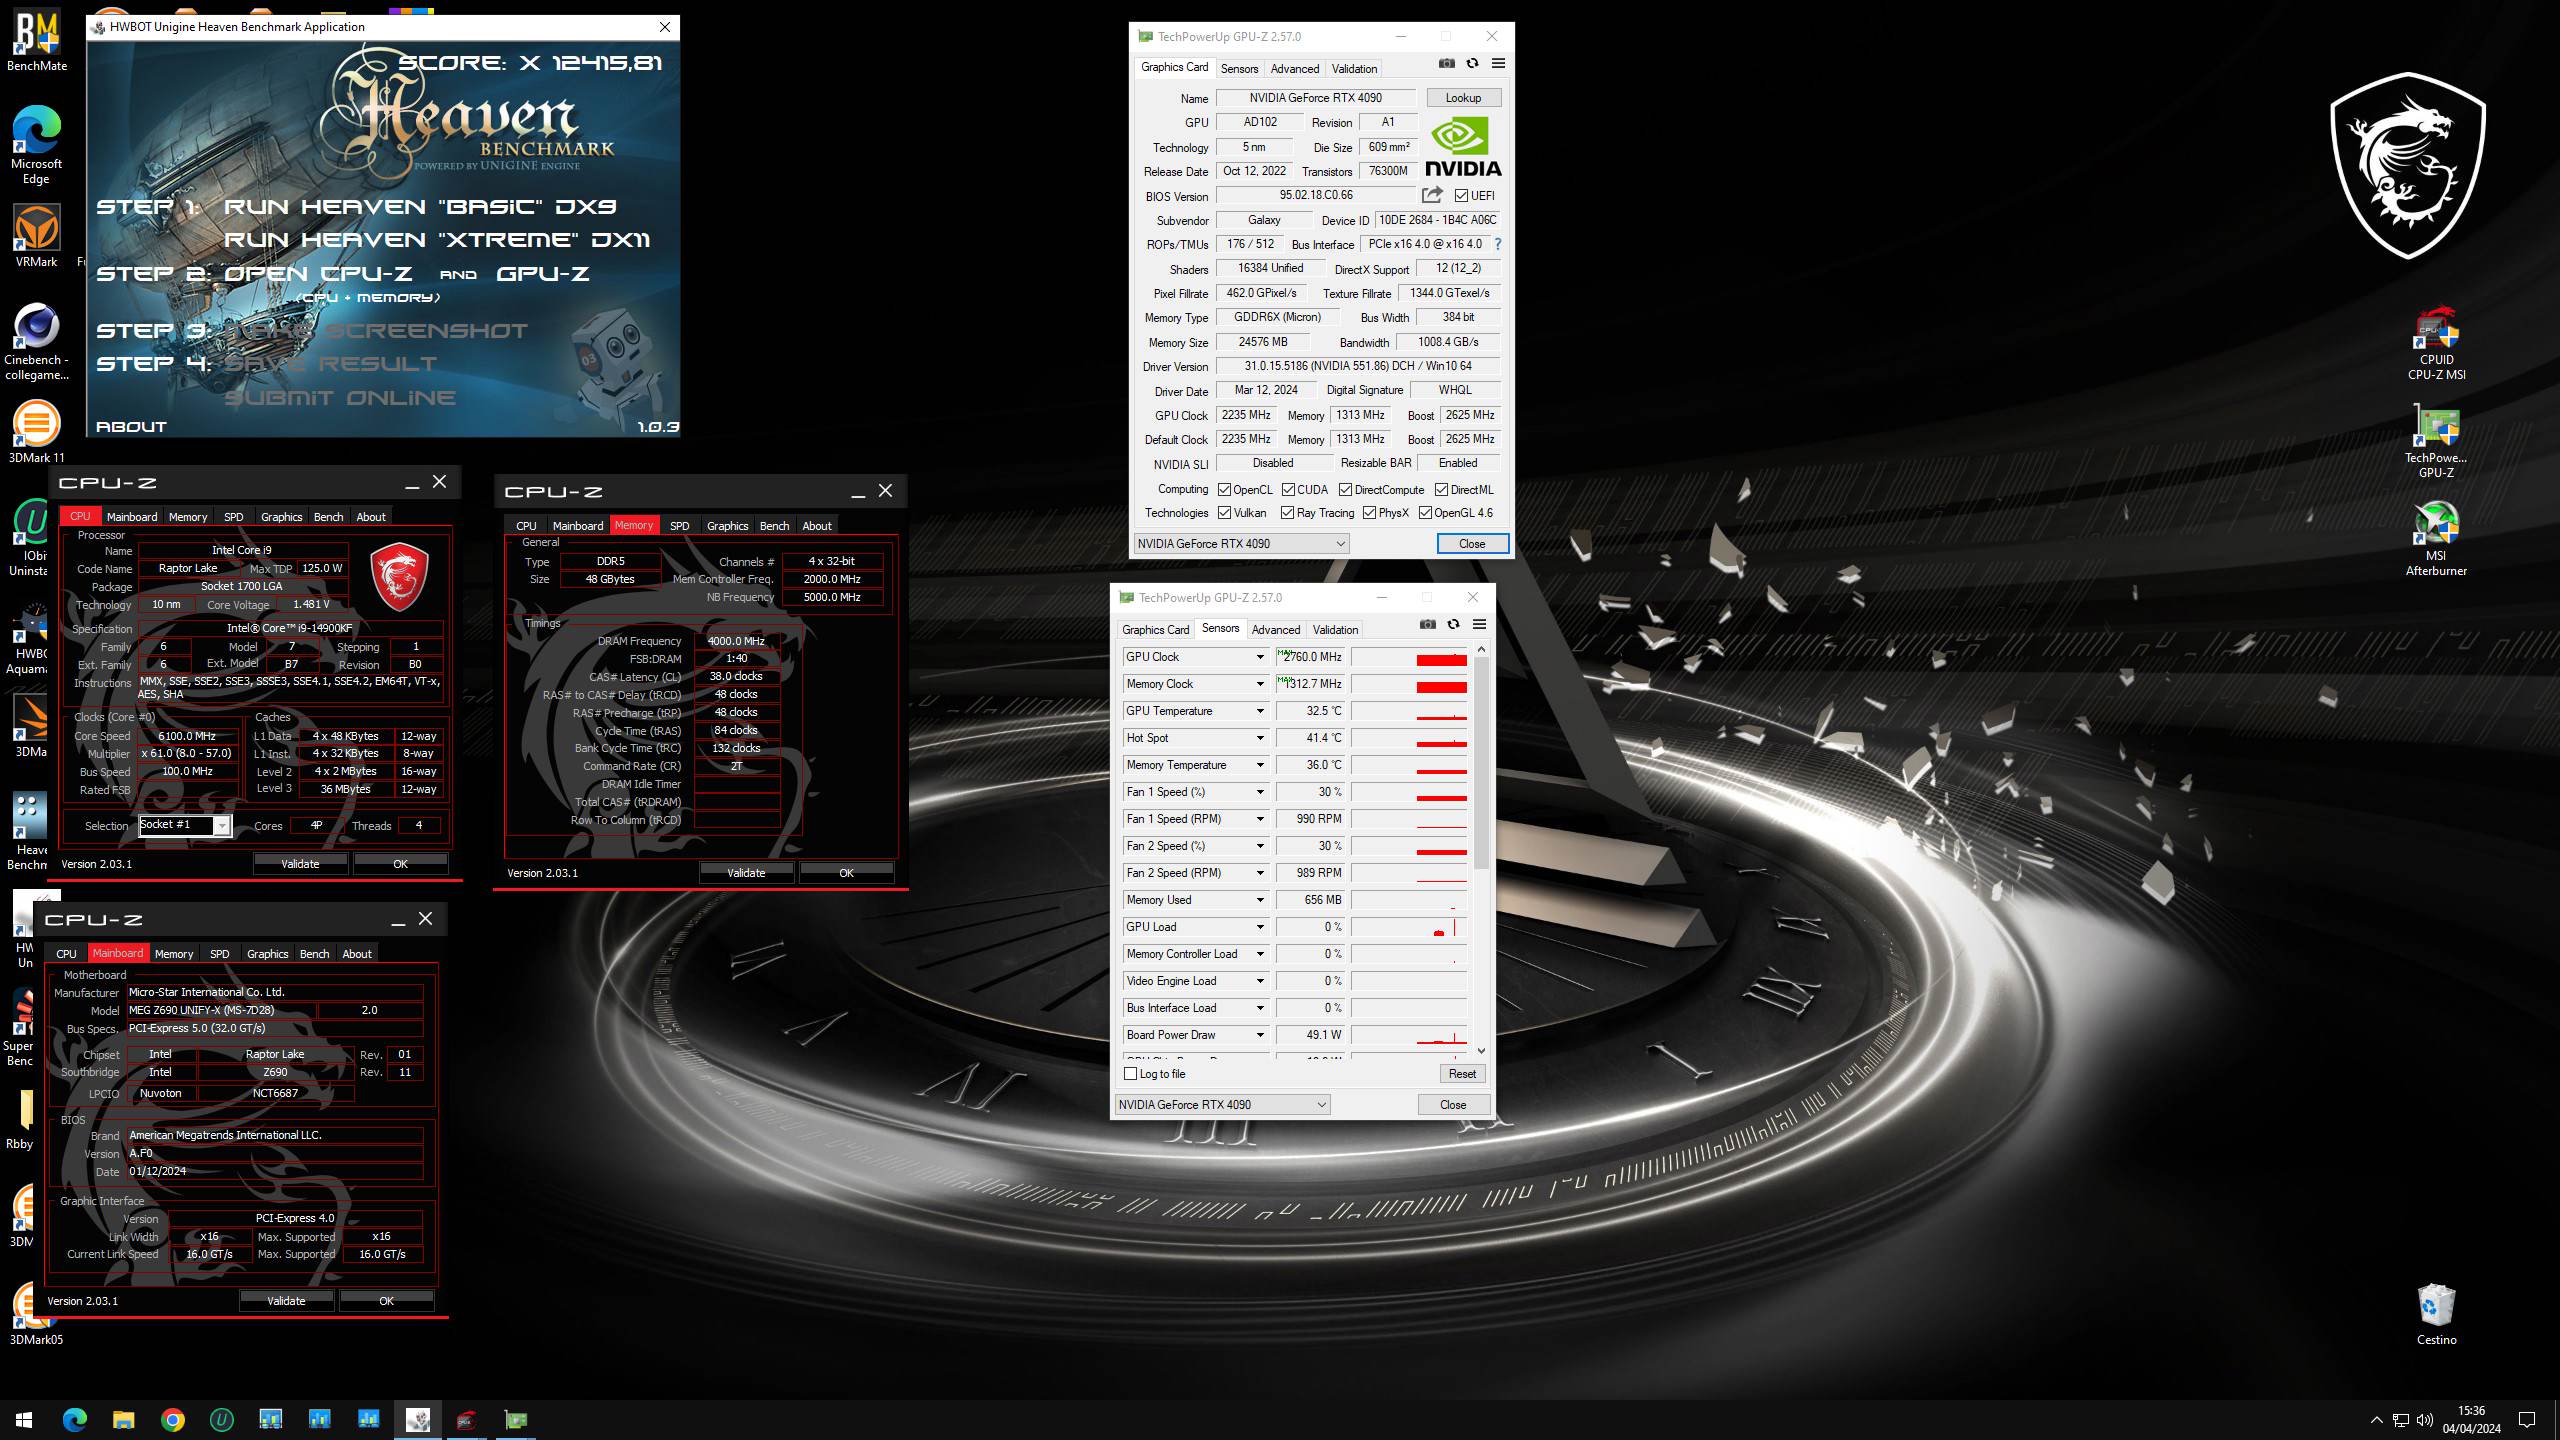2560x1440 pixels.
Task: Open the notification center icon
Action: tap(2527, 1420)
